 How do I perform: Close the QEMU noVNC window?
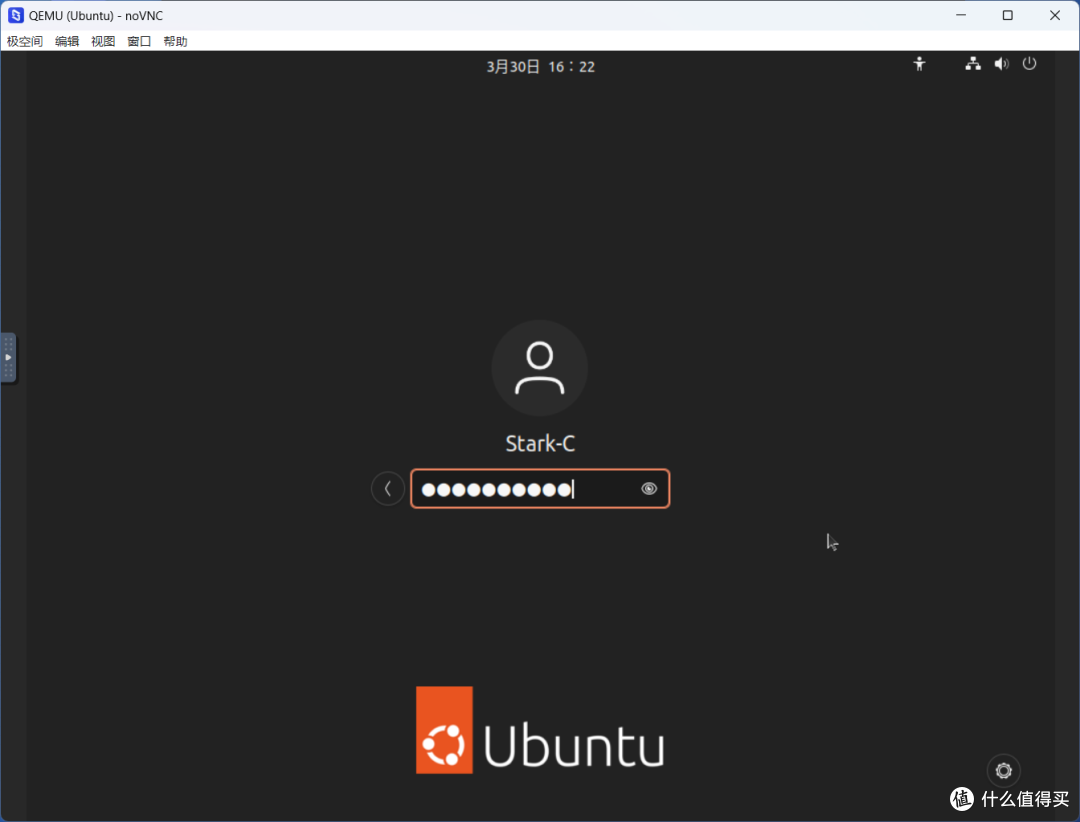[1055, 15]
